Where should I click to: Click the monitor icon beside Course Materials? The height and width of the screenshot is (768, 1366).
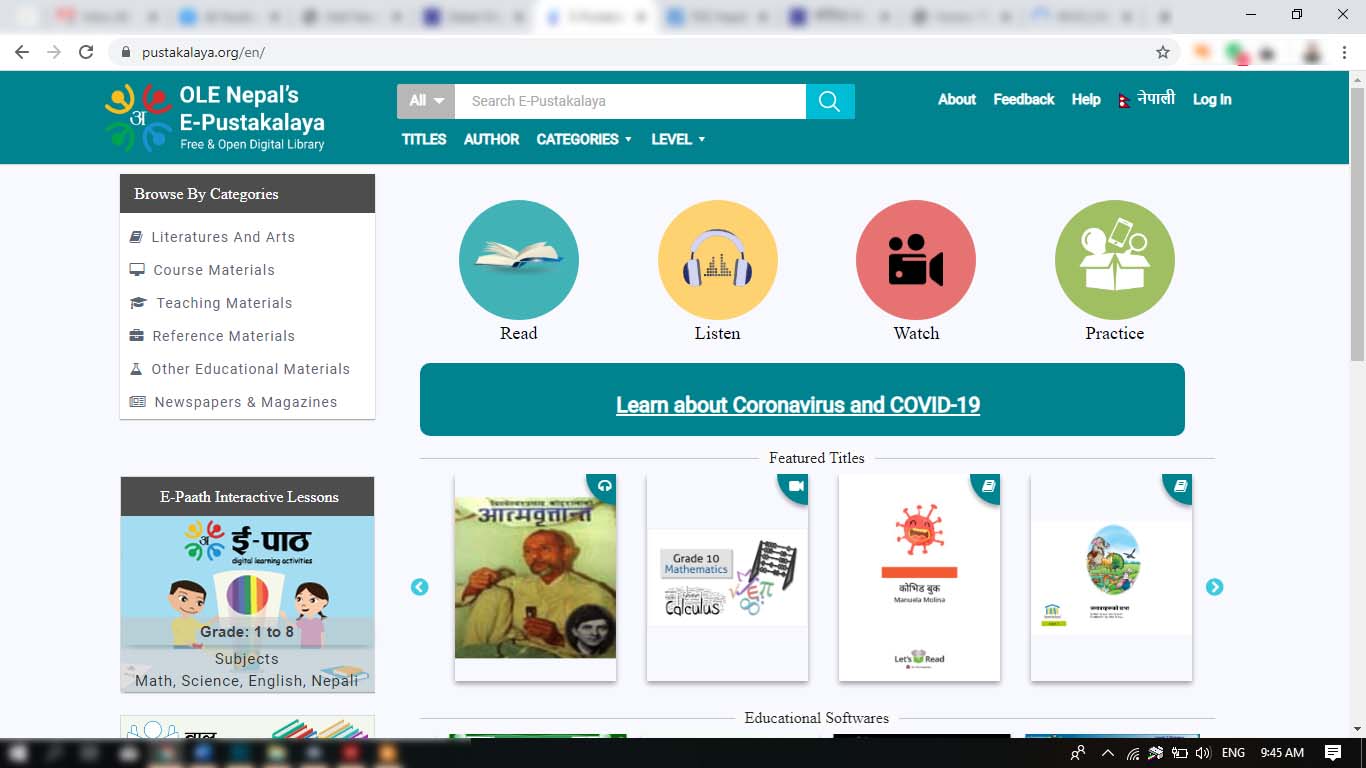tap(137, 270)
